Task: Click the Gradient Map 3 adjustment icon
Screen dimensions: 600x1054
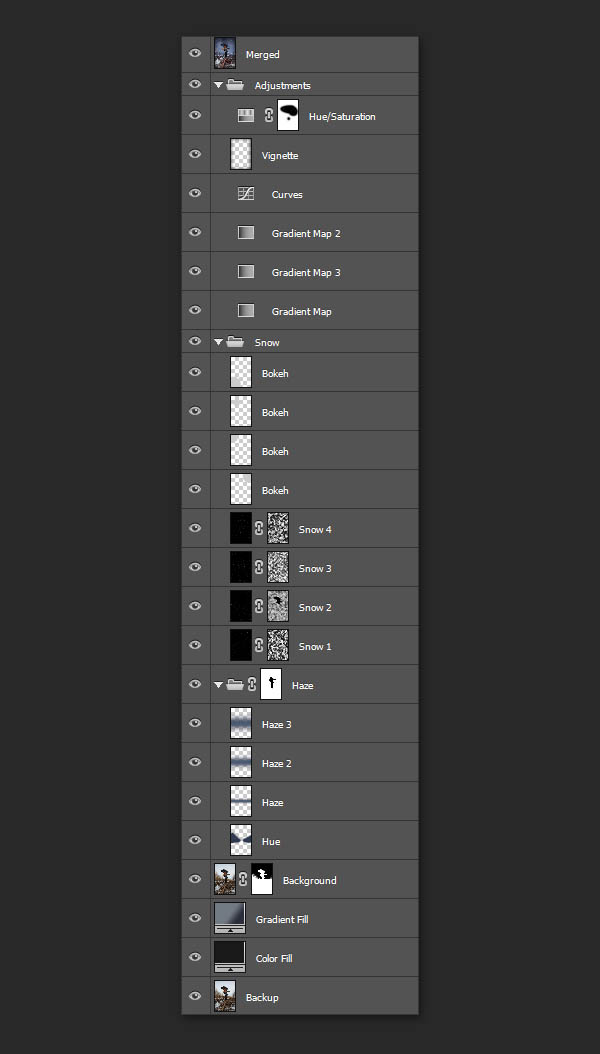Action: tap(245, 272)
